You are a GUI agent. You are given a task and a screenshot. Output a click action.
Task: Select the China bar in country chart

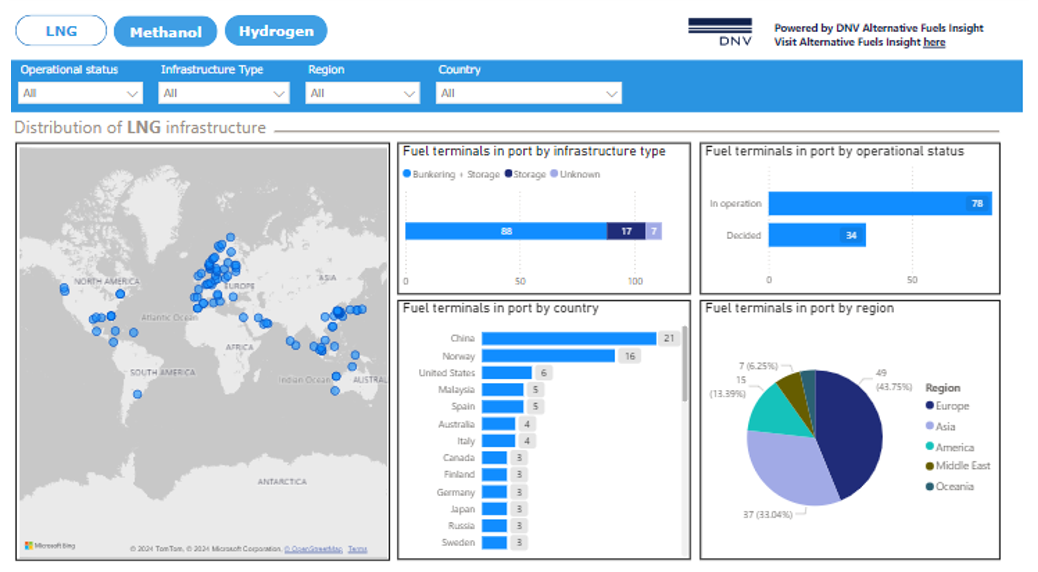[568, 339]
